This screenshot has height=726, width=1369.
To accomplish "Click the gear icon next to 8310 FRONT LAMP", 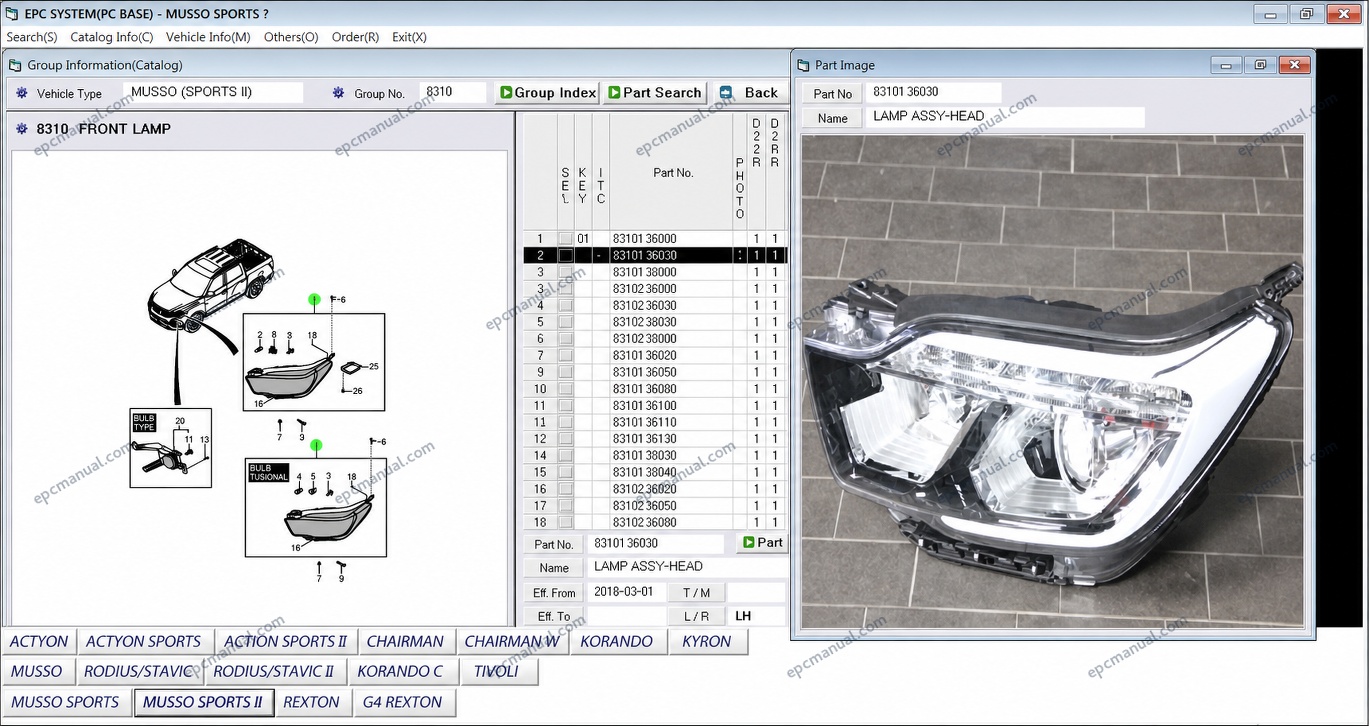I will 22,129.
